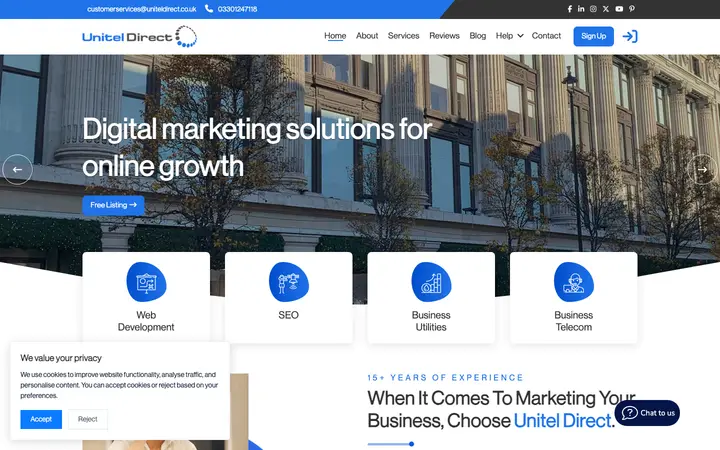Image resolution: width=720 pixels, height=450 pixels.
Task: Open the X (Twitter) icon
Action: [x=606, y=9]
